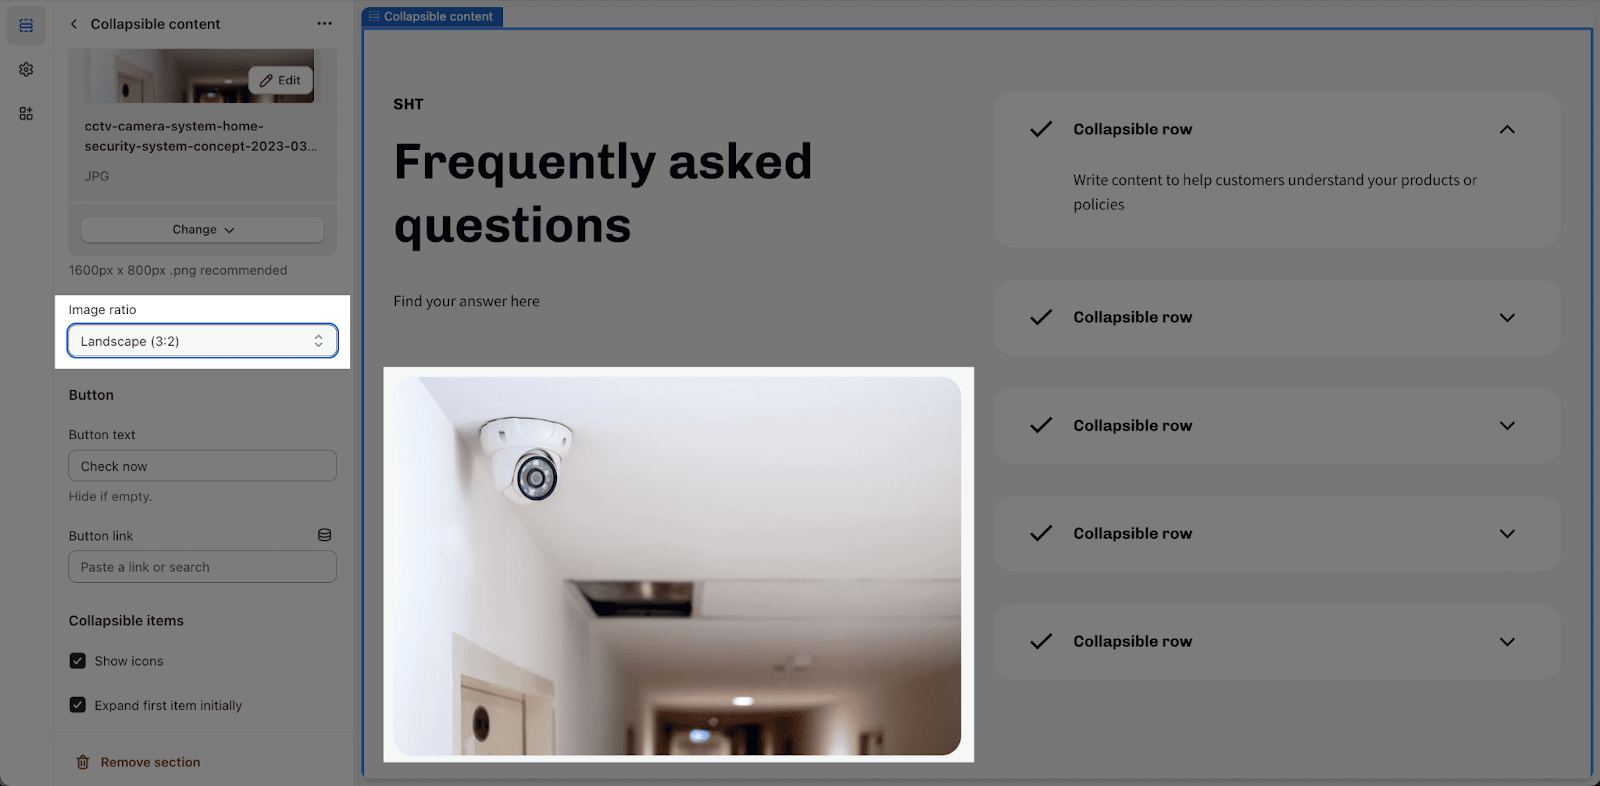
Task: Go back with the arrow beside Collapsible content
Action: click(x=73, y=24)
